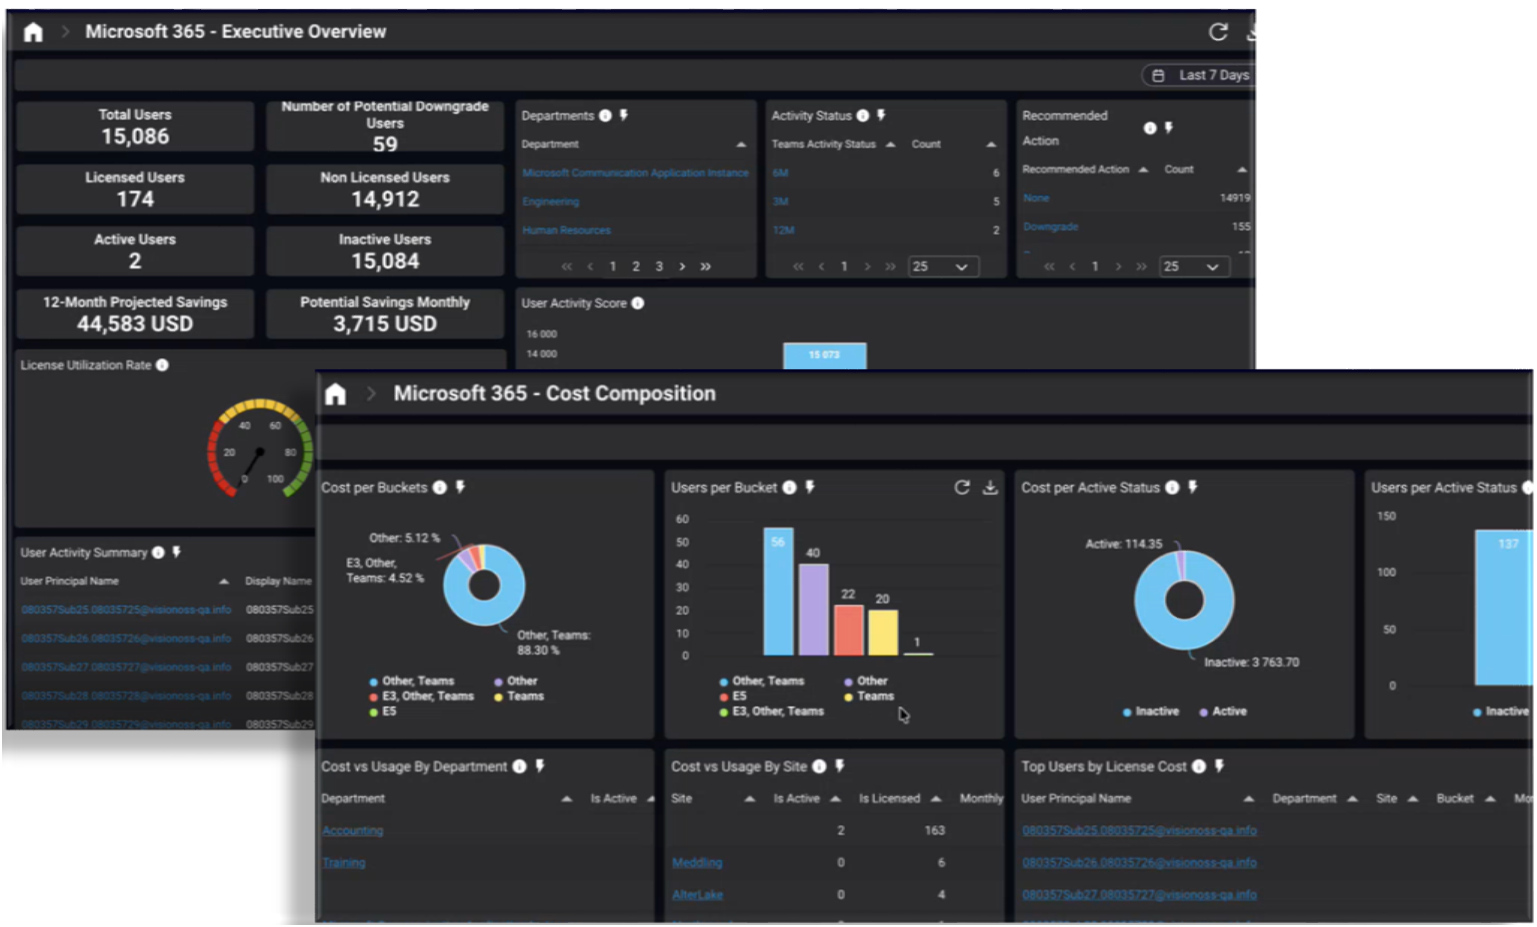Click the lightning icon next to User Activity Summary

176,552
